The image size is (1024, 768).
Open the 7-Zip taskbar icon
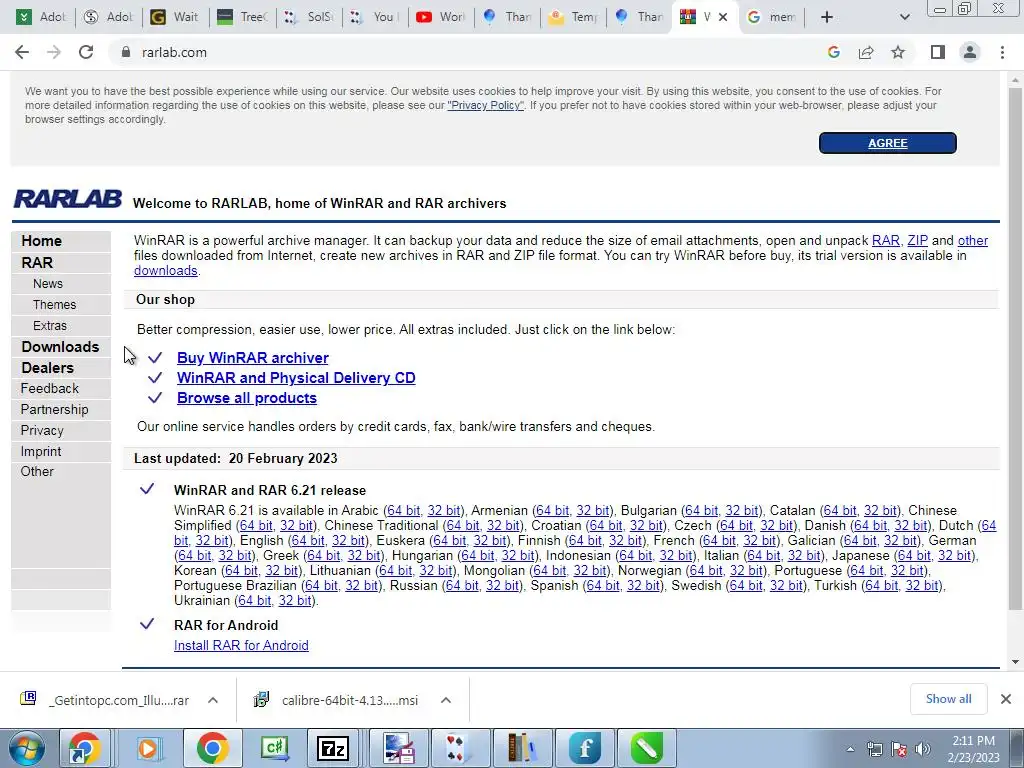click(332, 748)
